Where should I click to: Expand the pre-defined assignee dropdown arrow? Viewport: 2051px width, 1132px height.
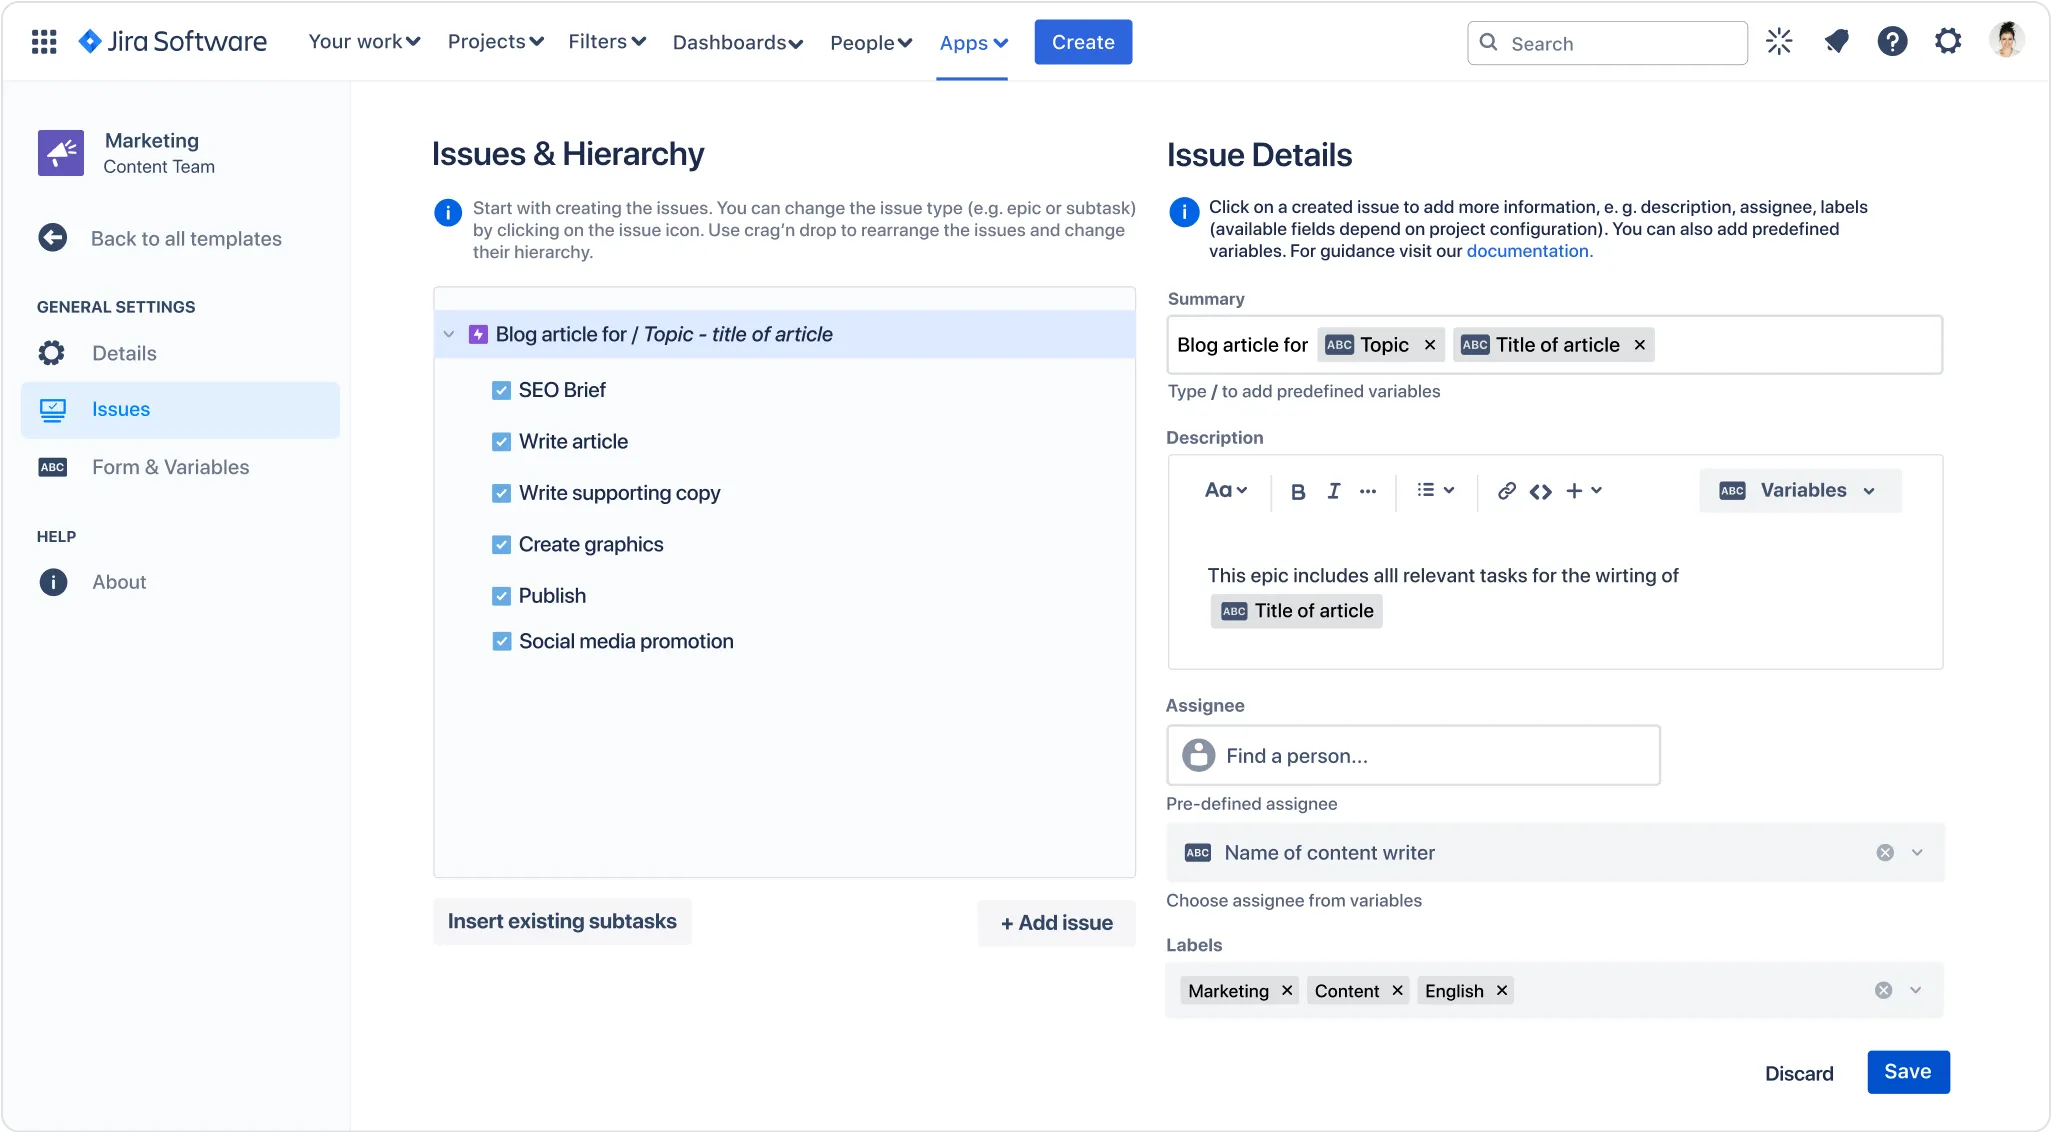1917,853
